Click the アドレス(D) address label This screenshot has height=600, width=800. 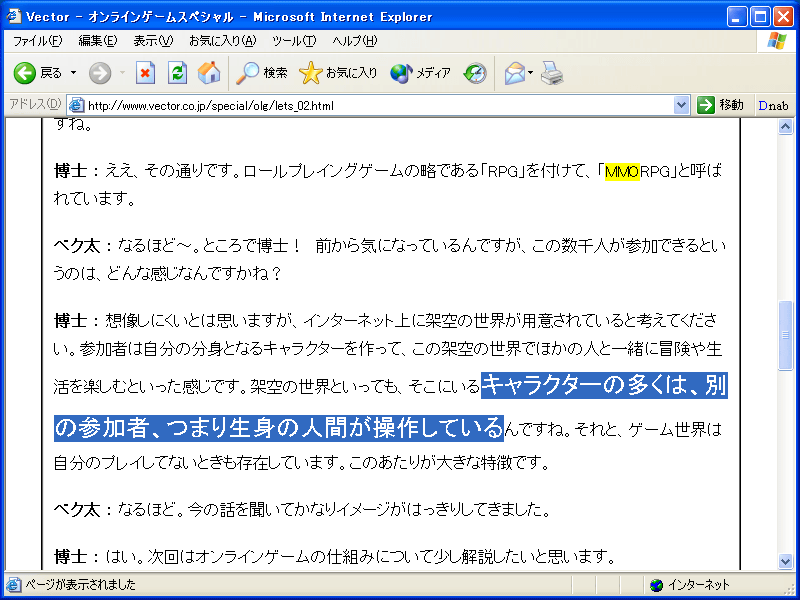(x=35, y=105)
